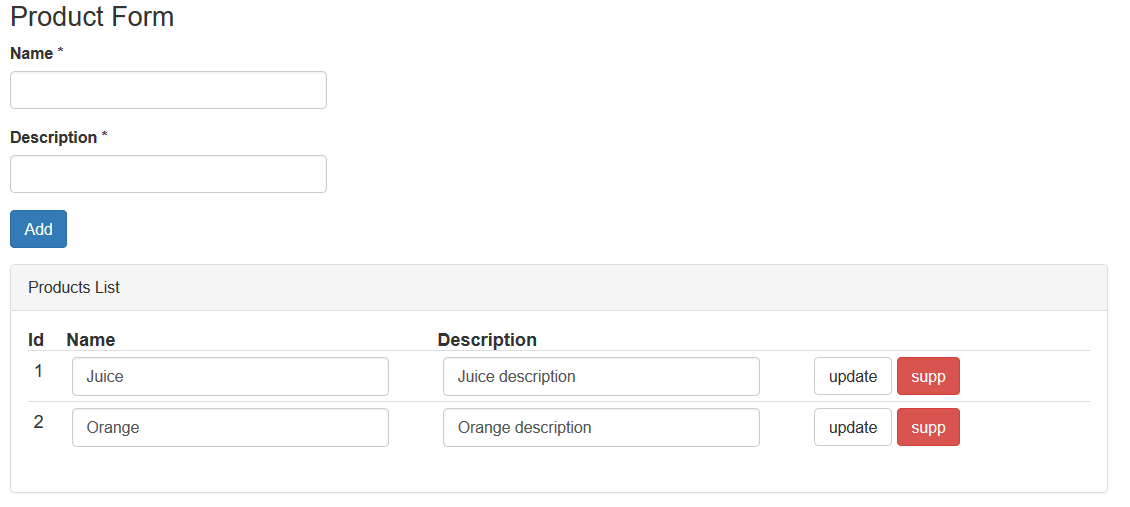Screen dimensions: 1130x507
Task: Select the Juice name input
Action: coord(231,377)
